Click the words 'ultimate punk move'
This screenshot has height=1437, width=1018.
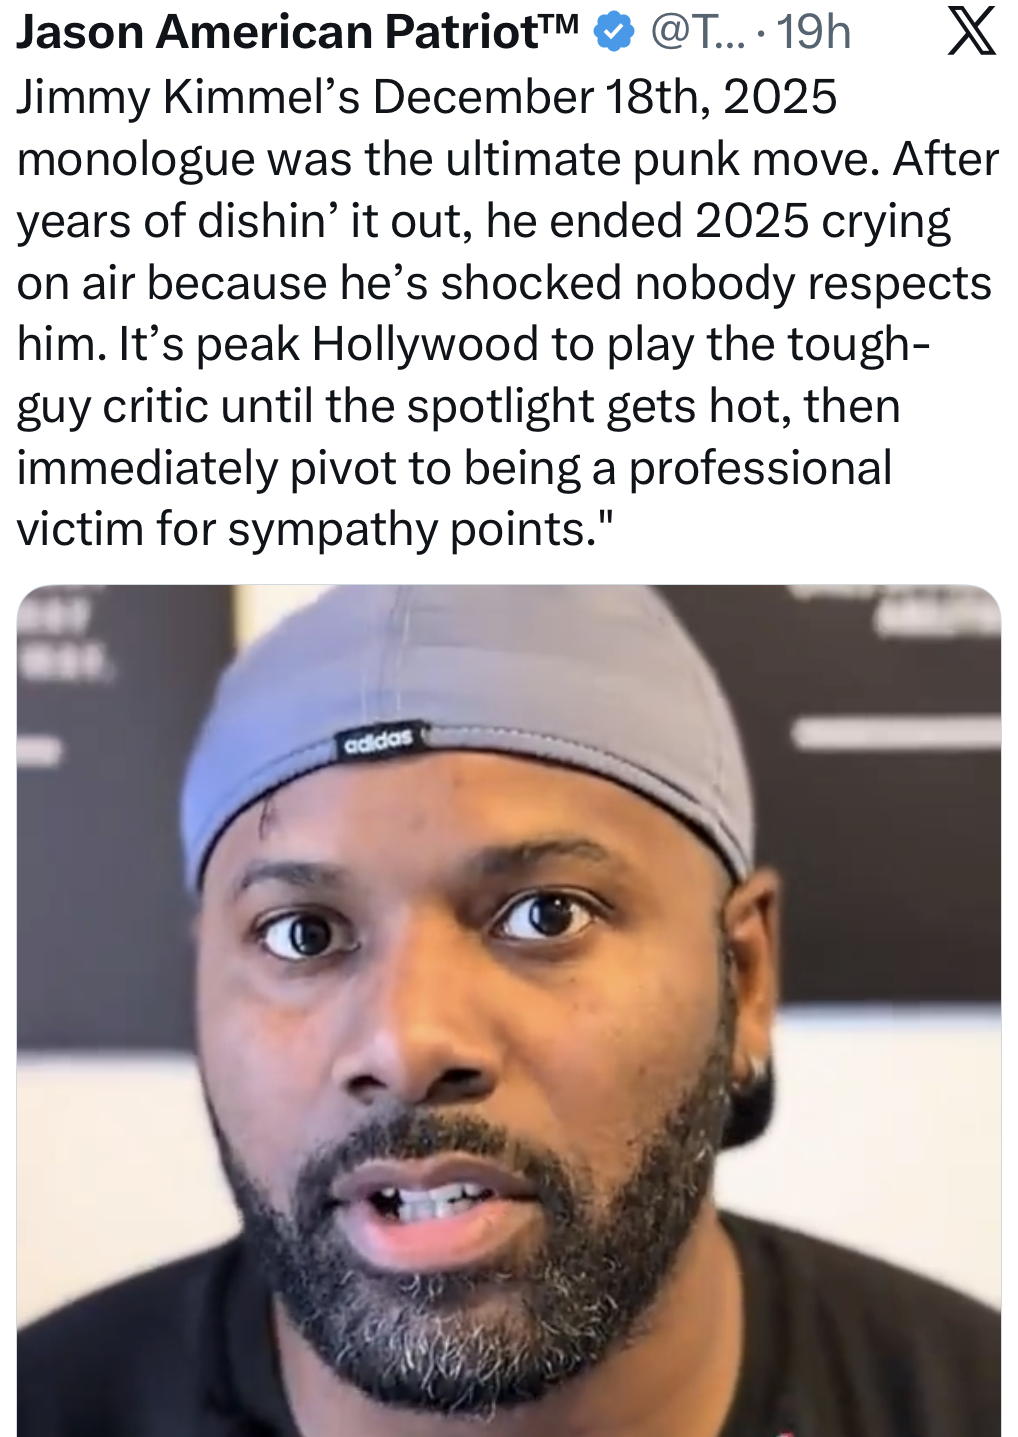(x=662, y=159)
